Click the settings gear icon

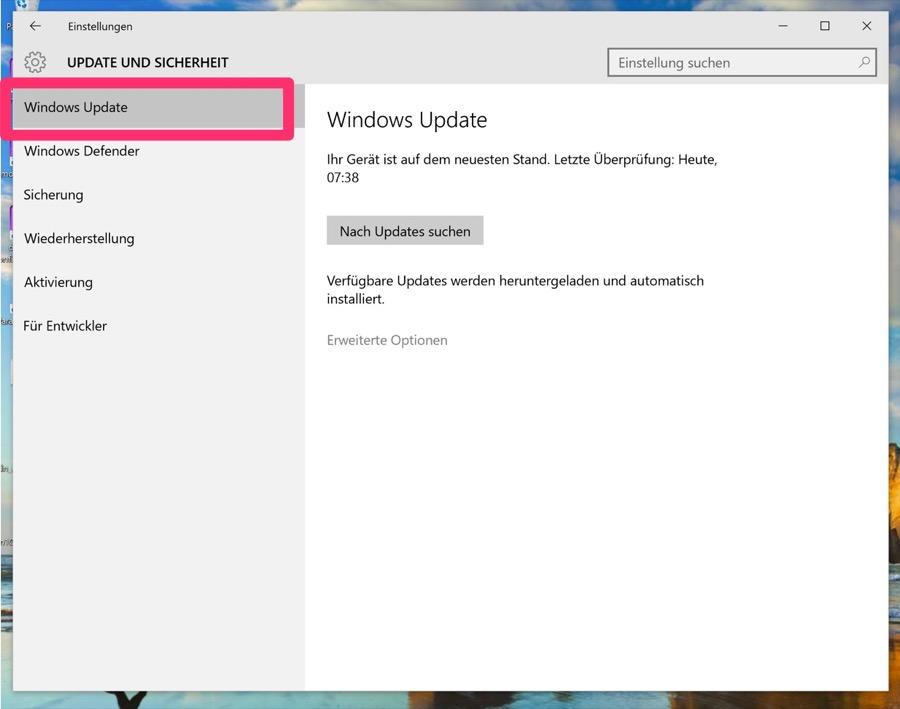[35, 62]
